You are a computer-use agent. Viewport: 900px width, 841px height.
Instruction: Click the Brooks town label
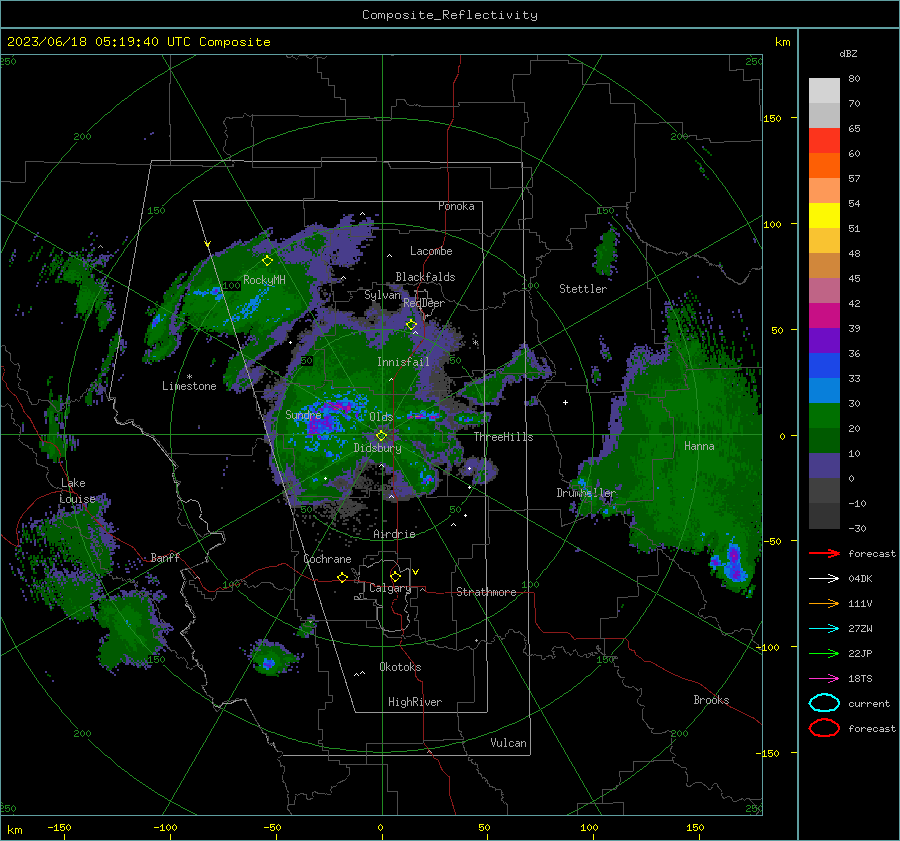(711, 700)
